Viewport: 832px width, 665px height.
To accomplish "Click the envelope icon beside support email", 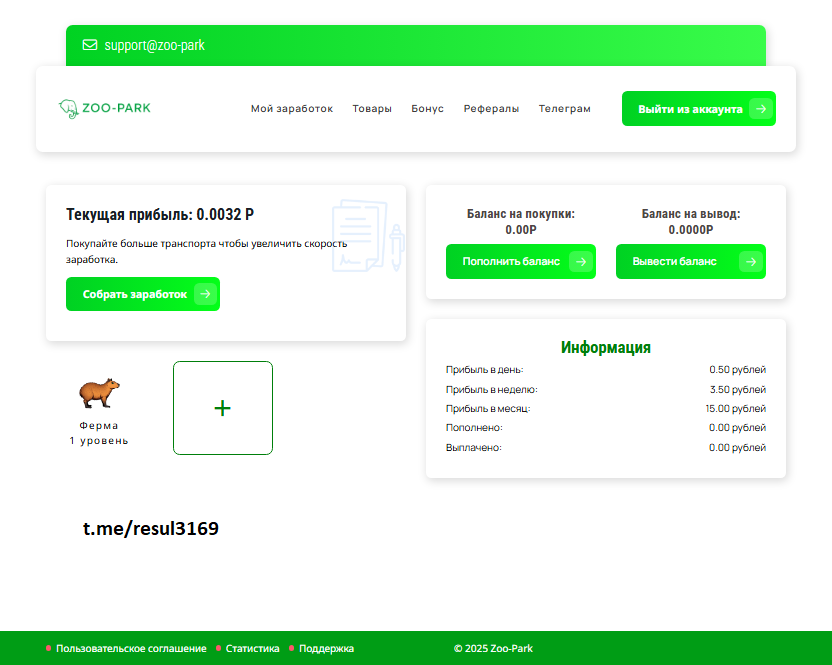I will point(90,45).
